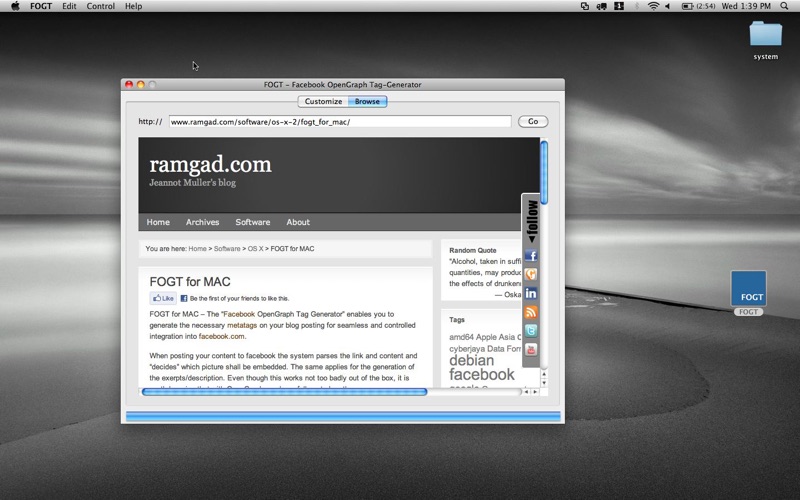The height and width of the screenshot is (500, 800).
Task: Click into the URL address field
Action: (339, 122)
